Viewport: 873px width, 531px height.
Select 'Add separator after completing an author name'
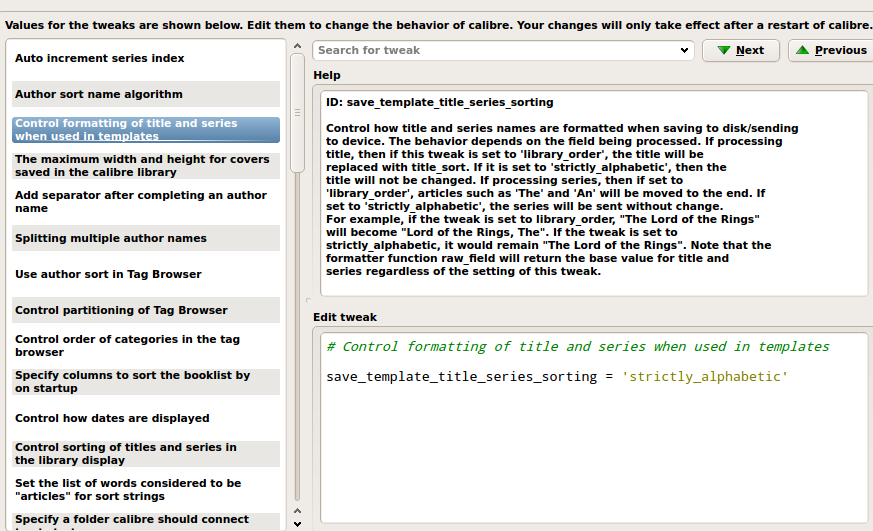tap(146, 201)
